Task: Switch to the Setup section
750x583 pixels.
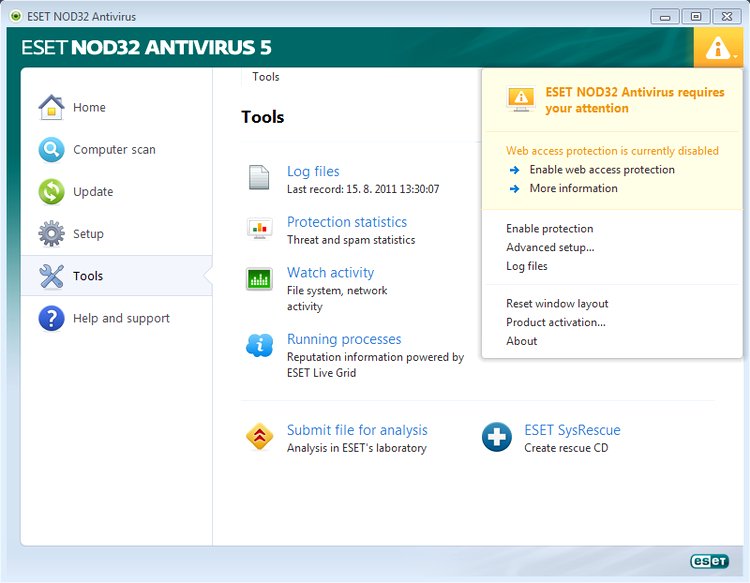Action: pyautogui.click(x=88, y=234)
